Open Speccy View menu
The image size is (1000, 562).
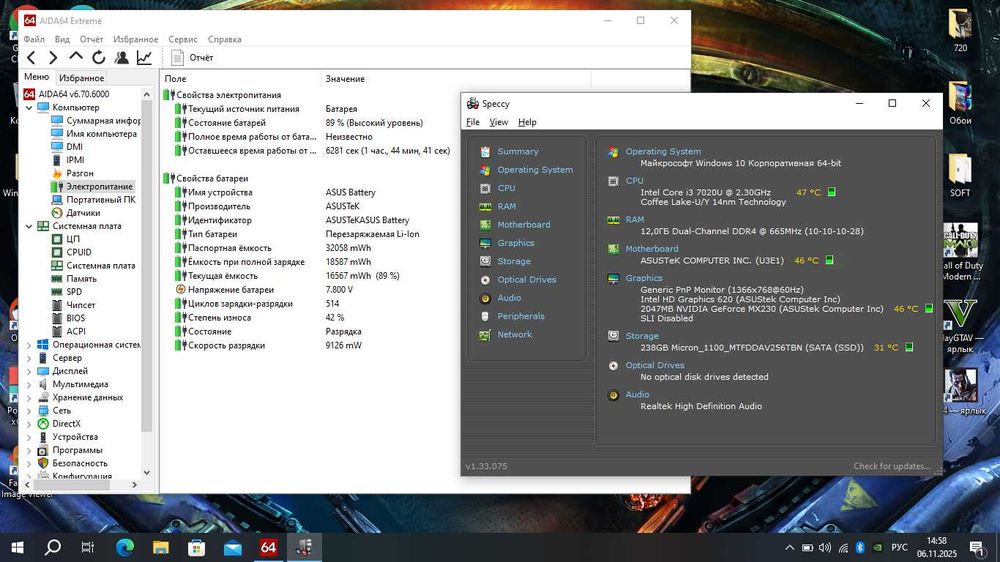499,122
